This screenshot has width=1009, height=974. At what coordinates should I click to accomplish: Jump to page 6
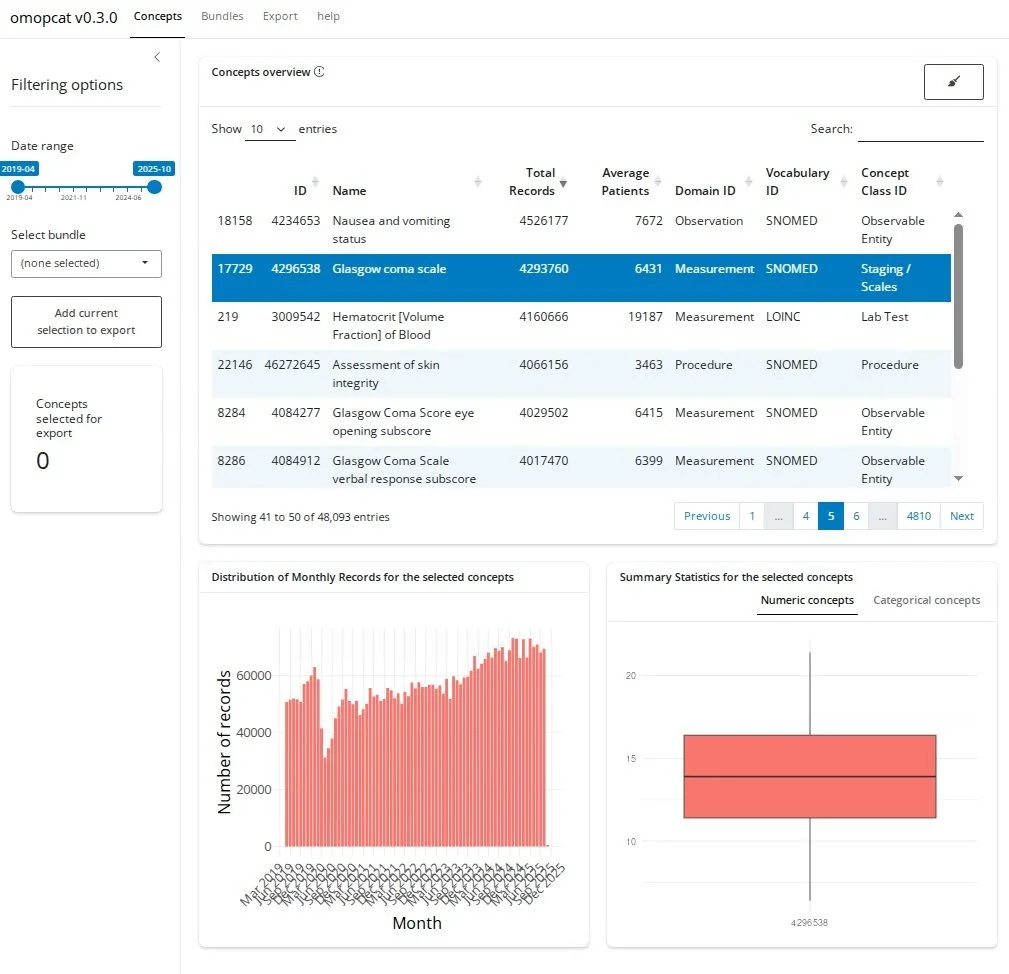pyautogui.click(x=856, y=516)
